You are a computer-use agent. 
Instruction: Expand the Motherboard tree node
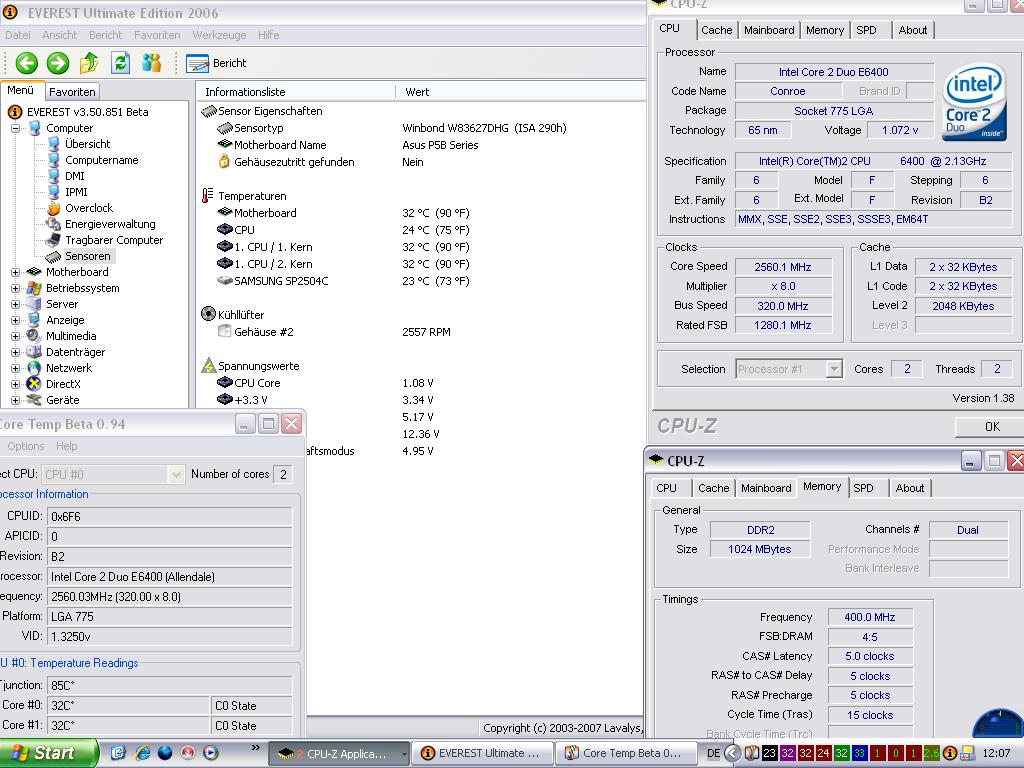(x=15, y=272)
